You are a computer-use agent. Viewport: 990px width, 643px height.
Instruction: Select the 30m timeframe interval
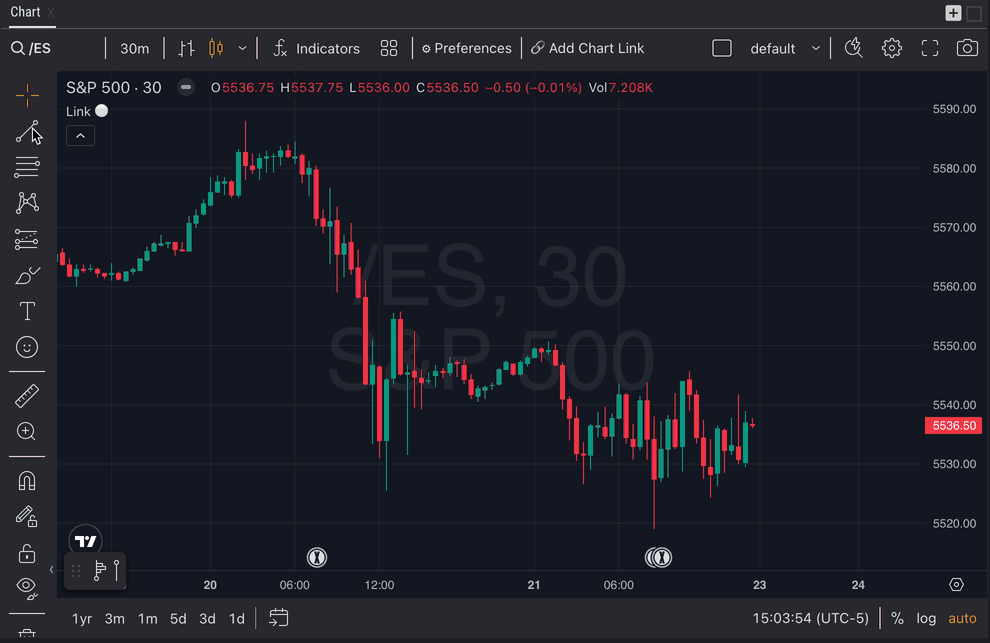[x=134, y=48]
